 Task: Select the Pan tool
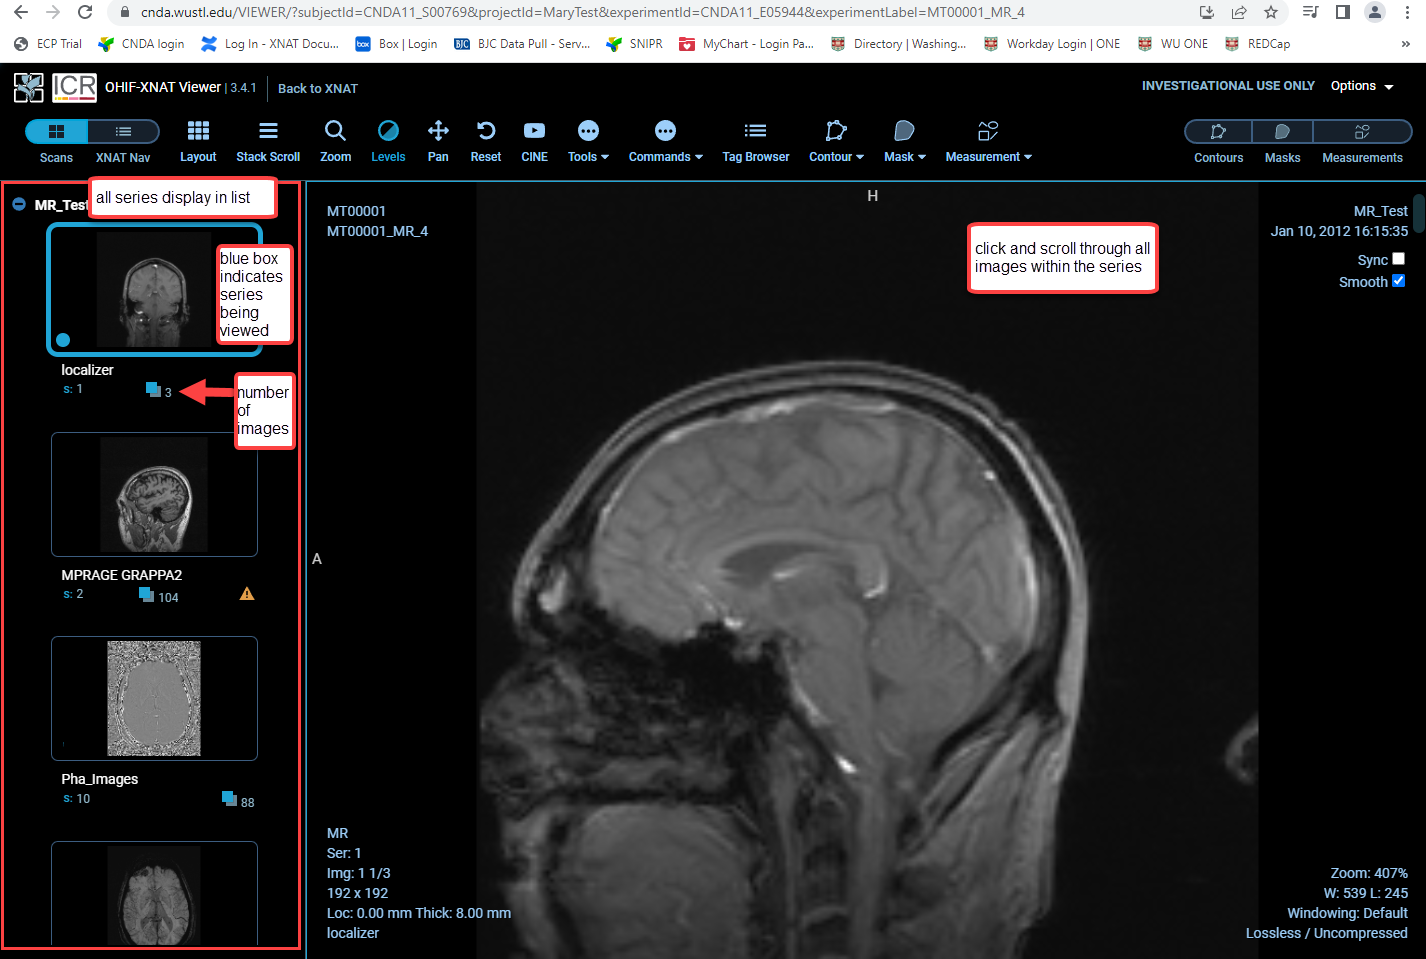tap(437, 140)
